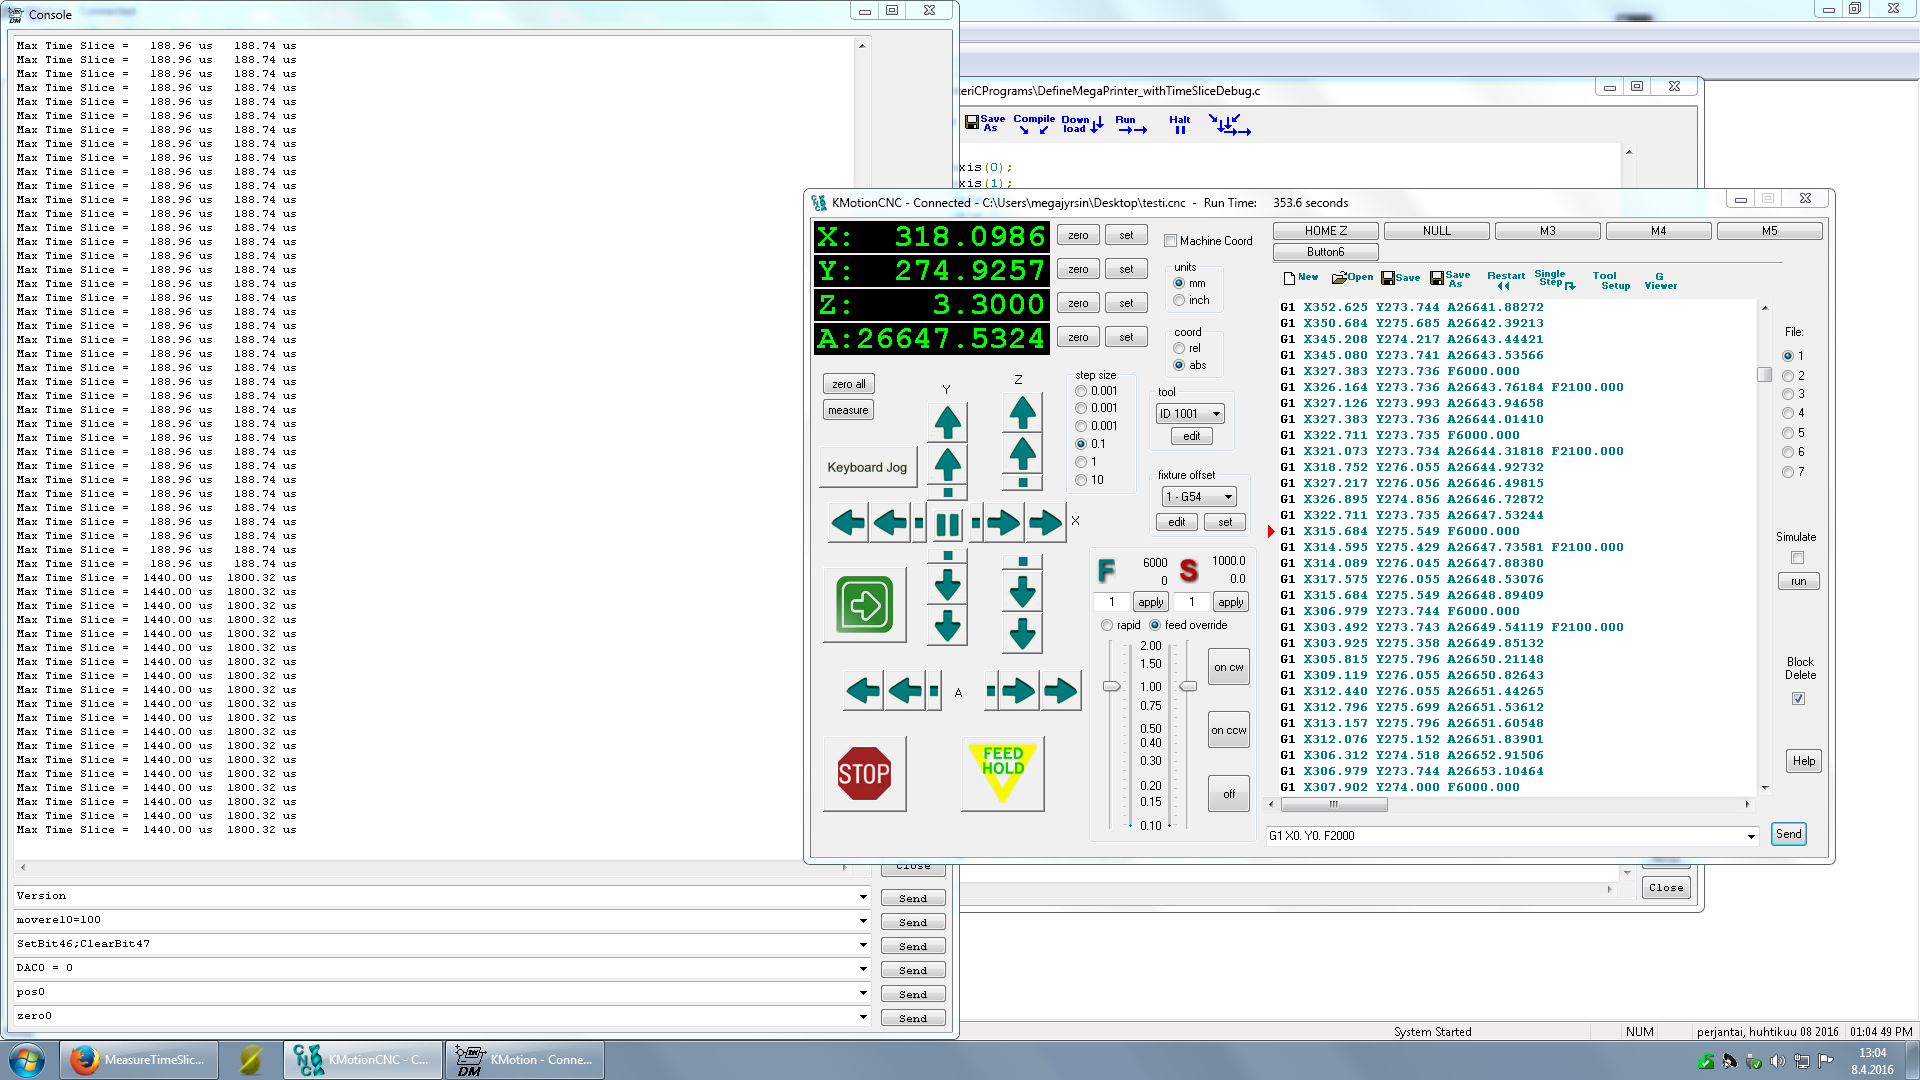Click the feed override slider handle
The width and height of the screenshot is (1920, 1080).
1111,686
